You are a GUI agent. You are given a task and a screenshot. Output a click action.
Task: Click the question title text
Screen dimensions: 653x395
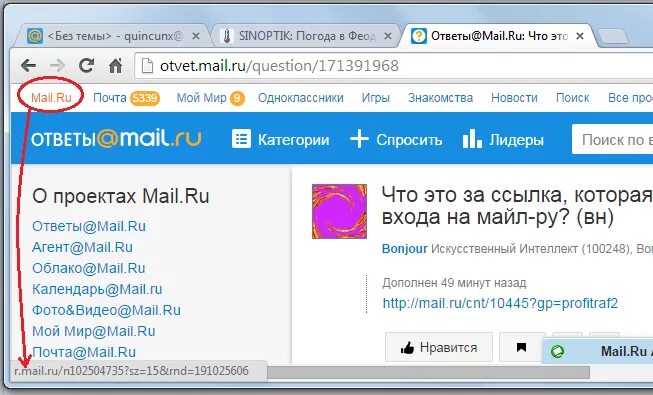point(516,206)
